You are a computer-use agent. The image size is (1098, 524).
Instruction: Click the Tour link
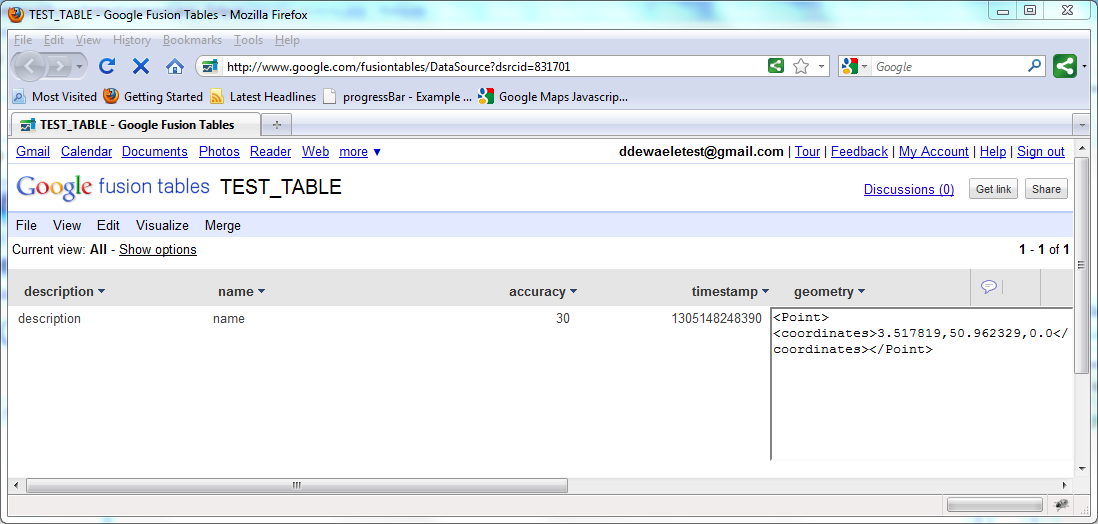tap(807, 151)
